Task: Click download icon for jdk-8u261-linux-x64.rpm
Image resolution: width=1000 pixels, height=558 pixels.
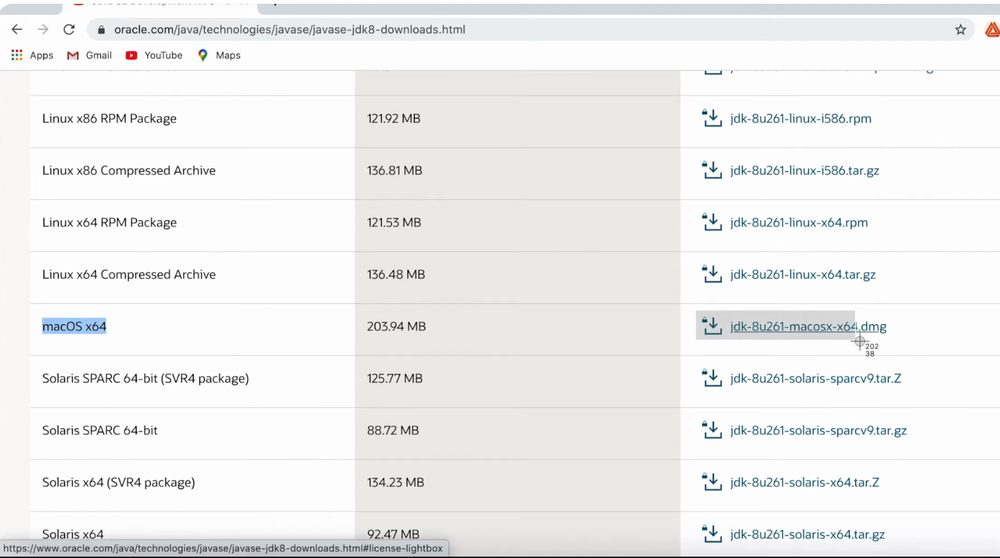Action: click(712, 222)
